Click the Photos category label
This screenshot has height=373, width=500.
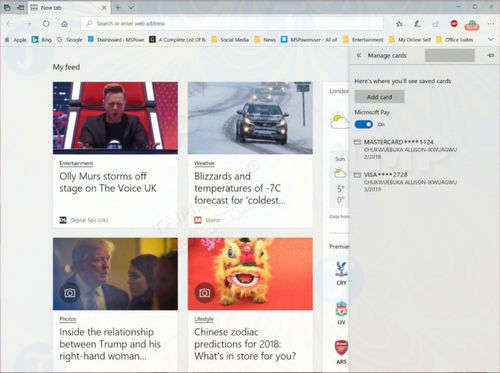tap(68, 319)
